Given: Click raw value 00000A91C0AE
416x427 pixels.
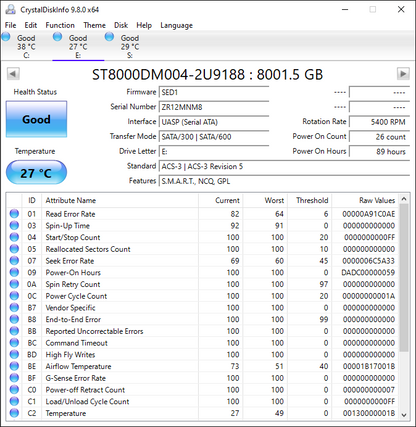Looking at the screenshot, I should pos(368,214).
